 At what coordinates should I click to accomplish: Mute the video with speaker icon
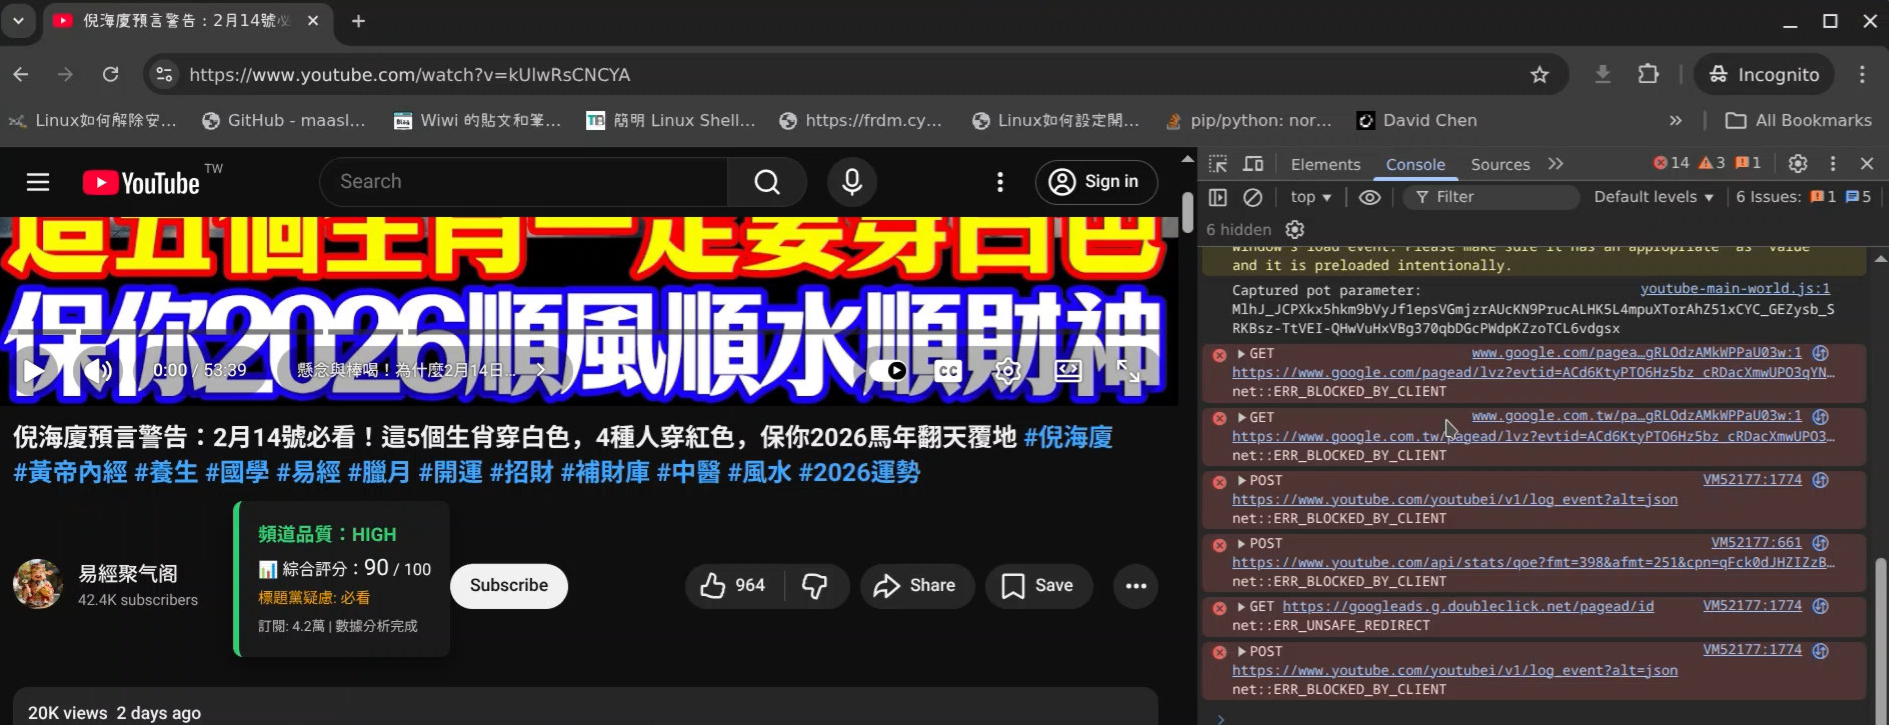(x=97, y=371)
